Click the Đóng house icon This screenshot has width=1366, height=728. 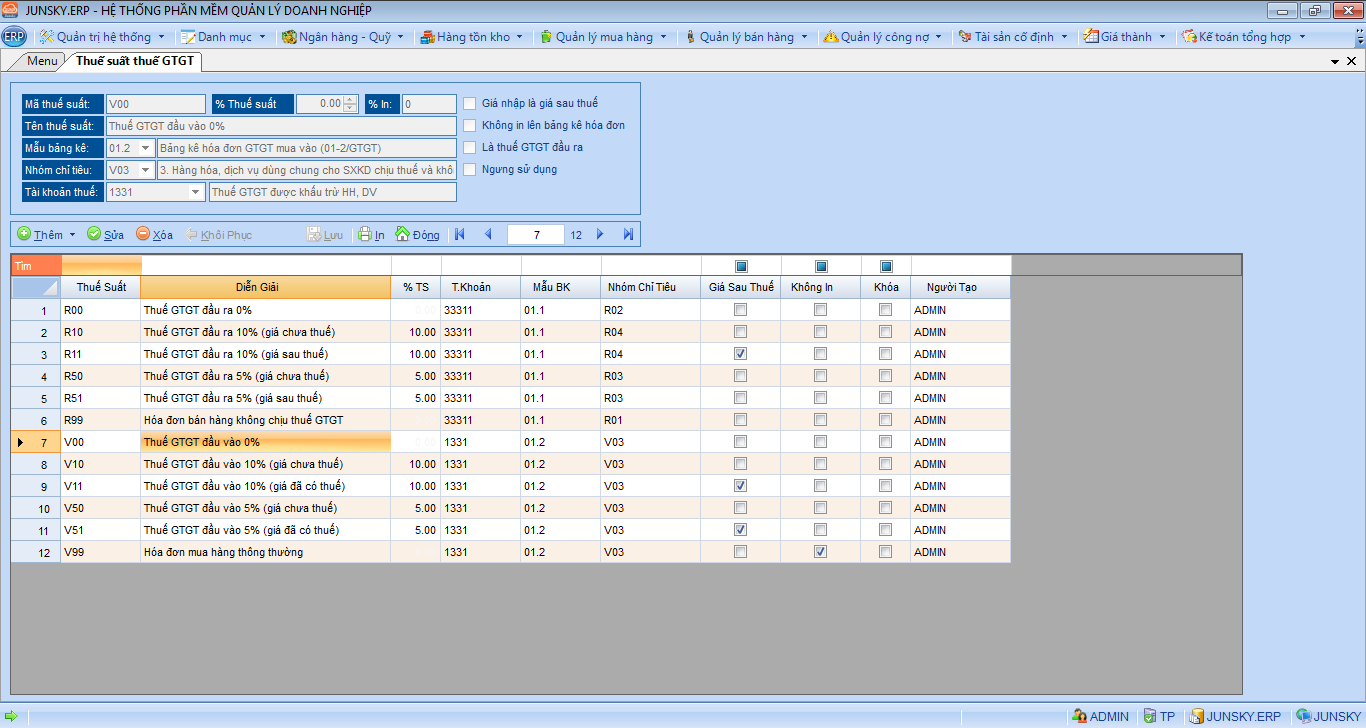click(x=402, y=234)
